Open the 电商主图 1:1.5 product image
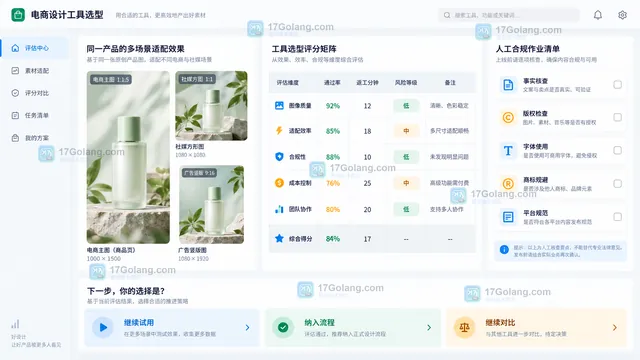 [x=128, y=157]
